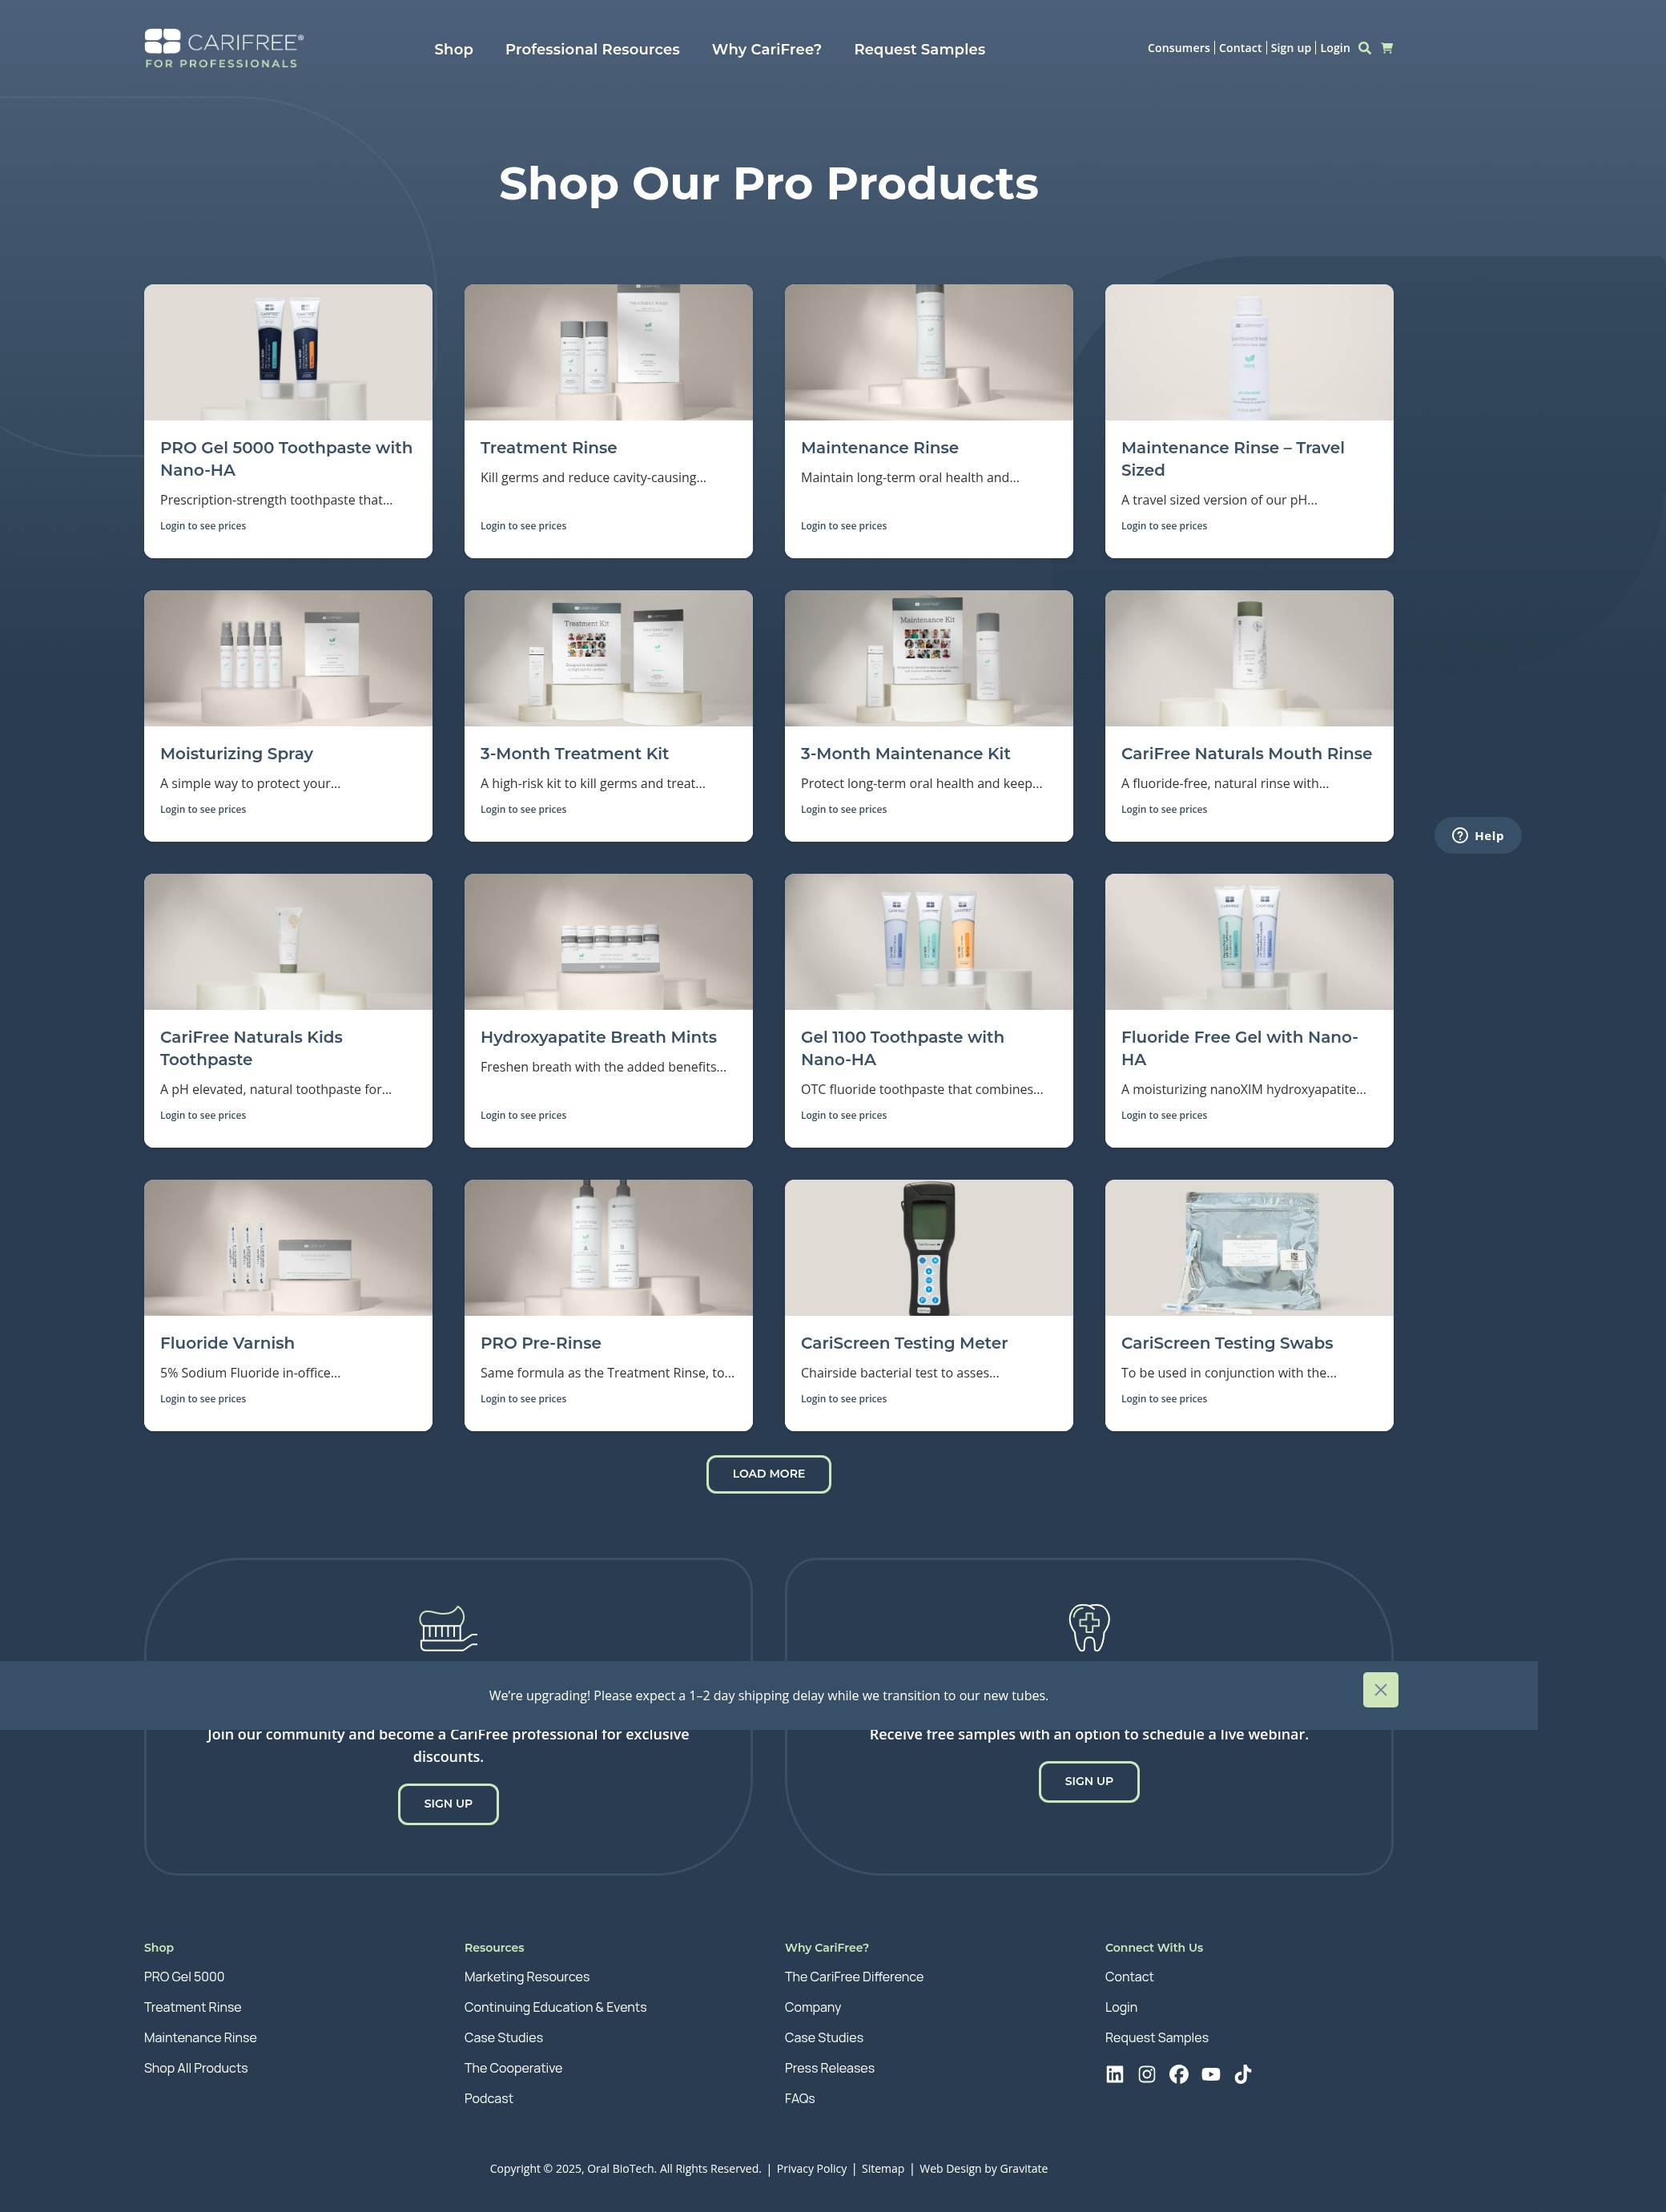Open the 3-Month Treatment Kit title
The height and width of the screenshot is (2212, 1666).
coord(574,754)
